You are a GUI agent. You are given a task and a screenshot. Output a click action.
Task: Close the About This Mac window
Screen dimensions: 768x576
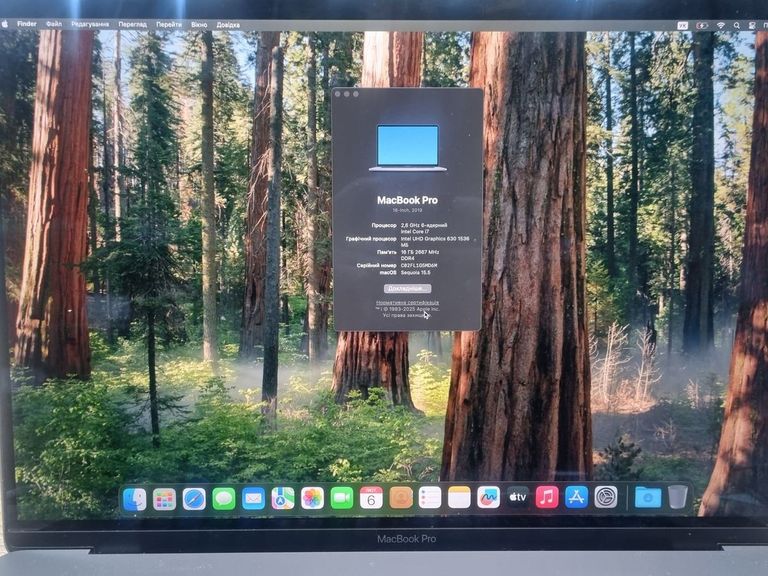click(x=338, y=94)
